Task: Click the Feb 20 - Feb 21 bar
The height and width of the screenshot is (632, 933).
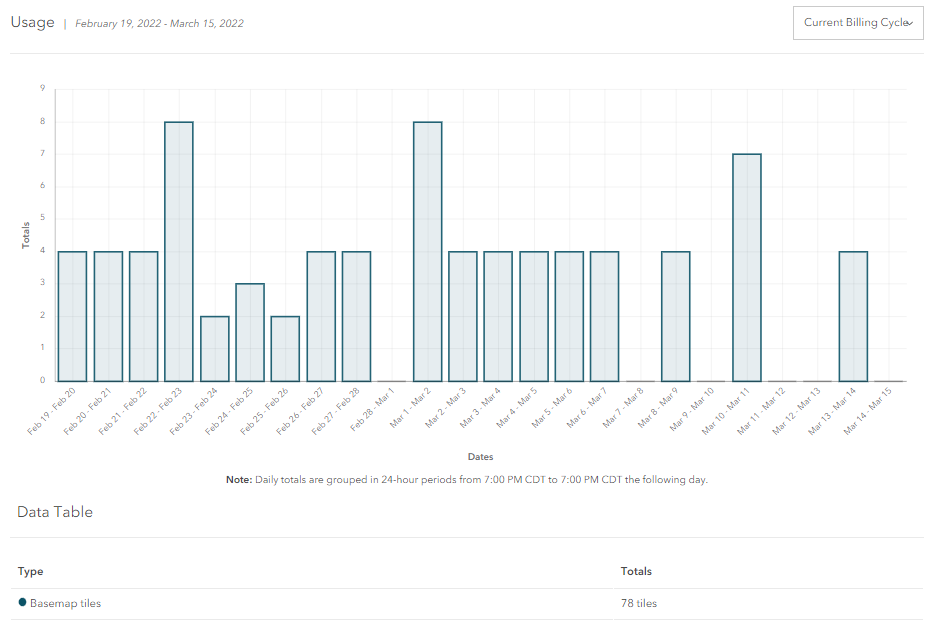Action: pyautogui.click(x=108, y=316)
